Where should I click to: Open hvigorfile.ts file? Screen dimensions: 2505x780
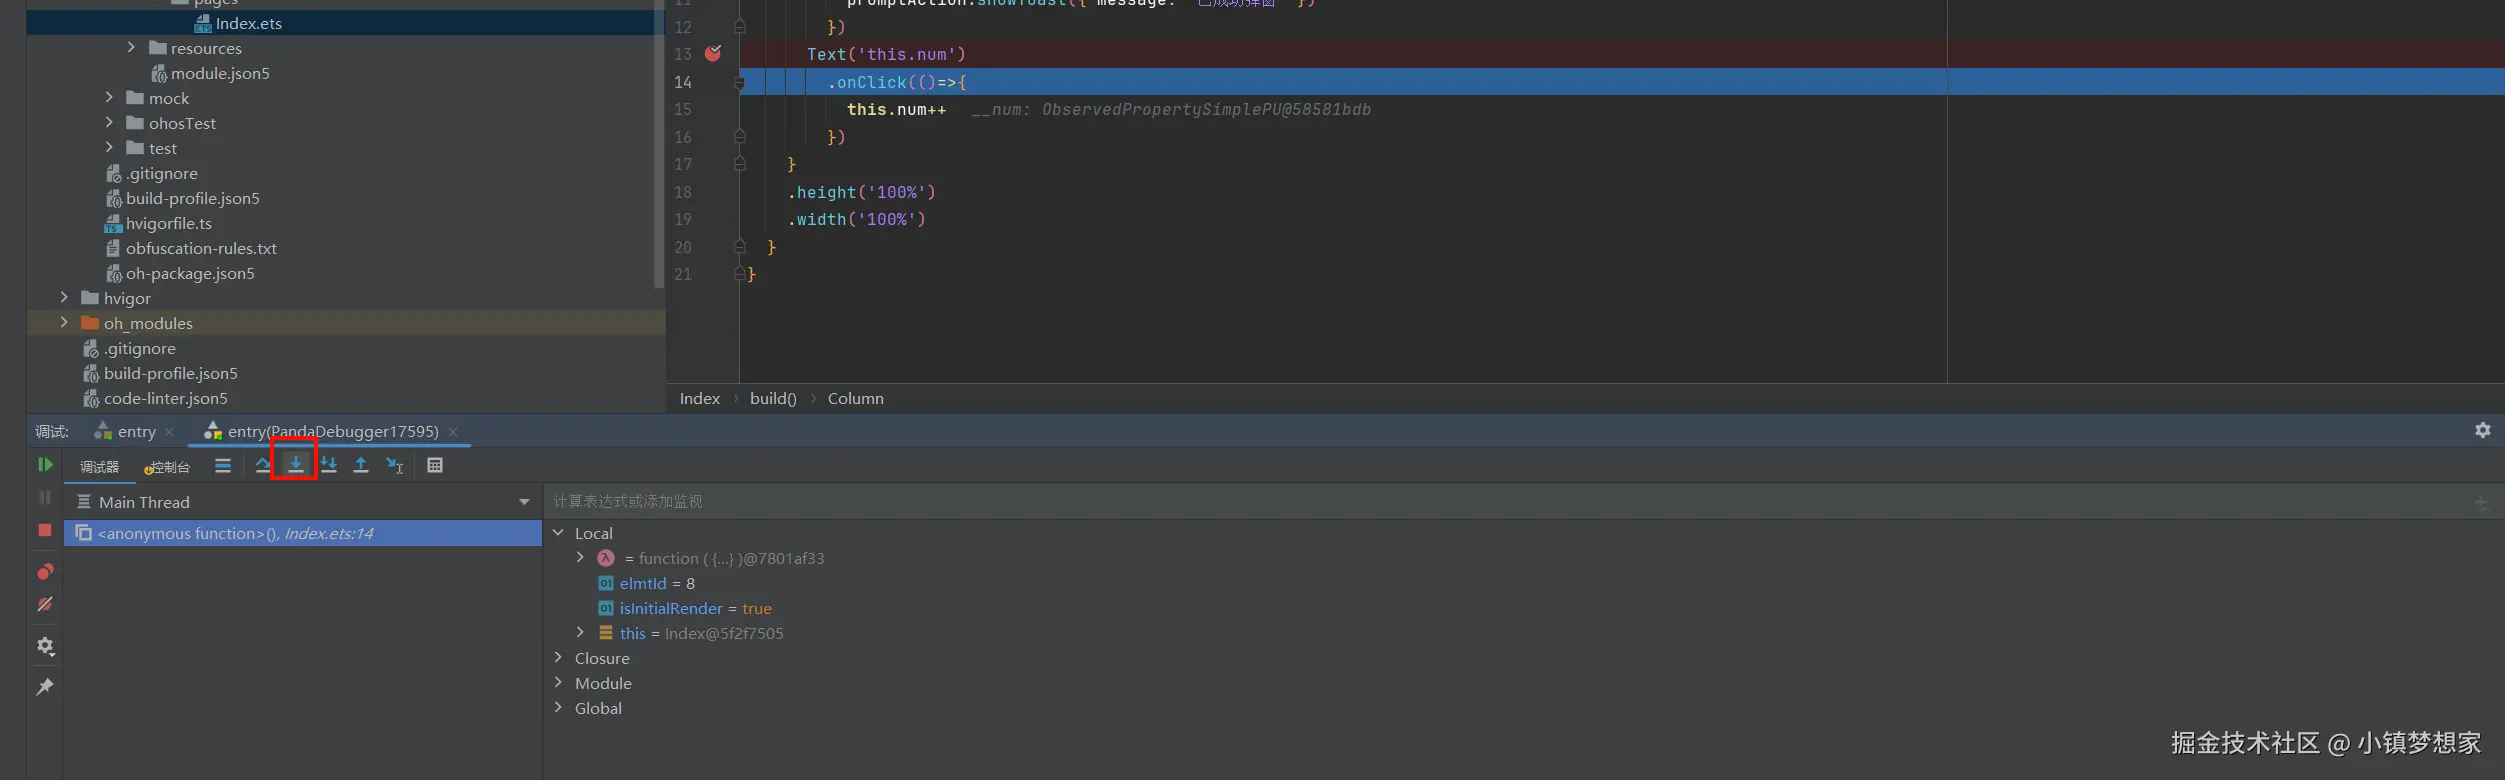coord(168,223)
